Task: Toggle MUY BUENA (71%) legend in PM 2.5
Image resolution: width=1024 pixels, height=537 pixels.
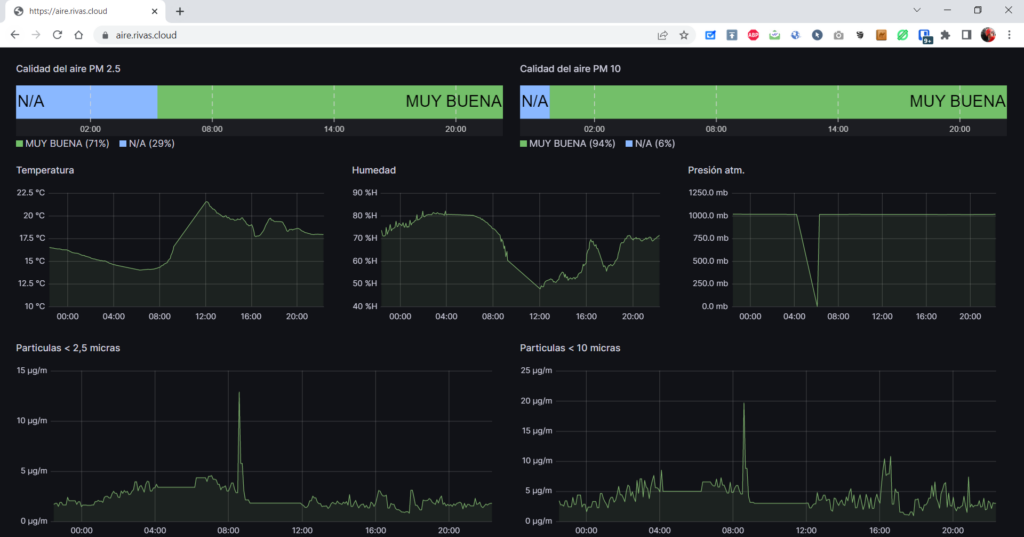Action: (63, 144)
